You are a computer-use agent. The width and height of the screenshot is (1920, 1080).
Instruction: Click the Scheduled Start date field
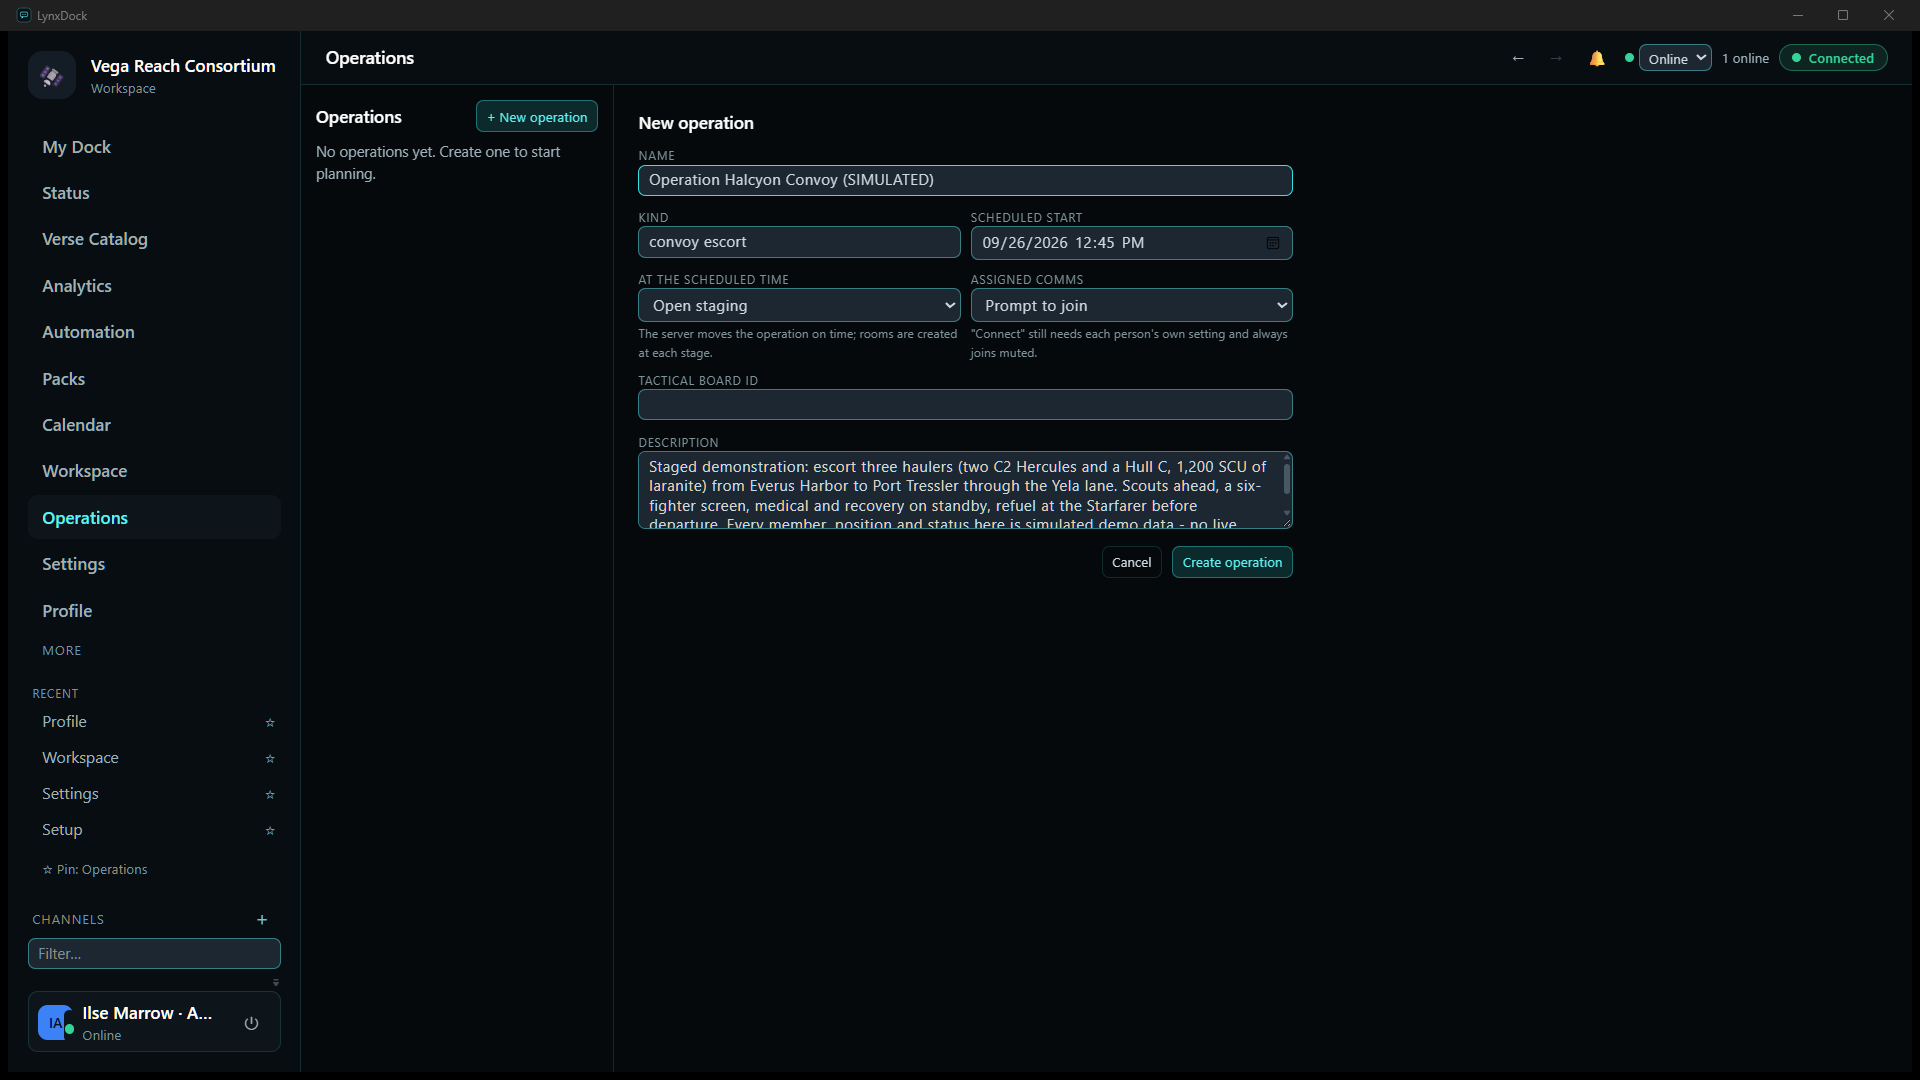click(x=1131, y=243)
